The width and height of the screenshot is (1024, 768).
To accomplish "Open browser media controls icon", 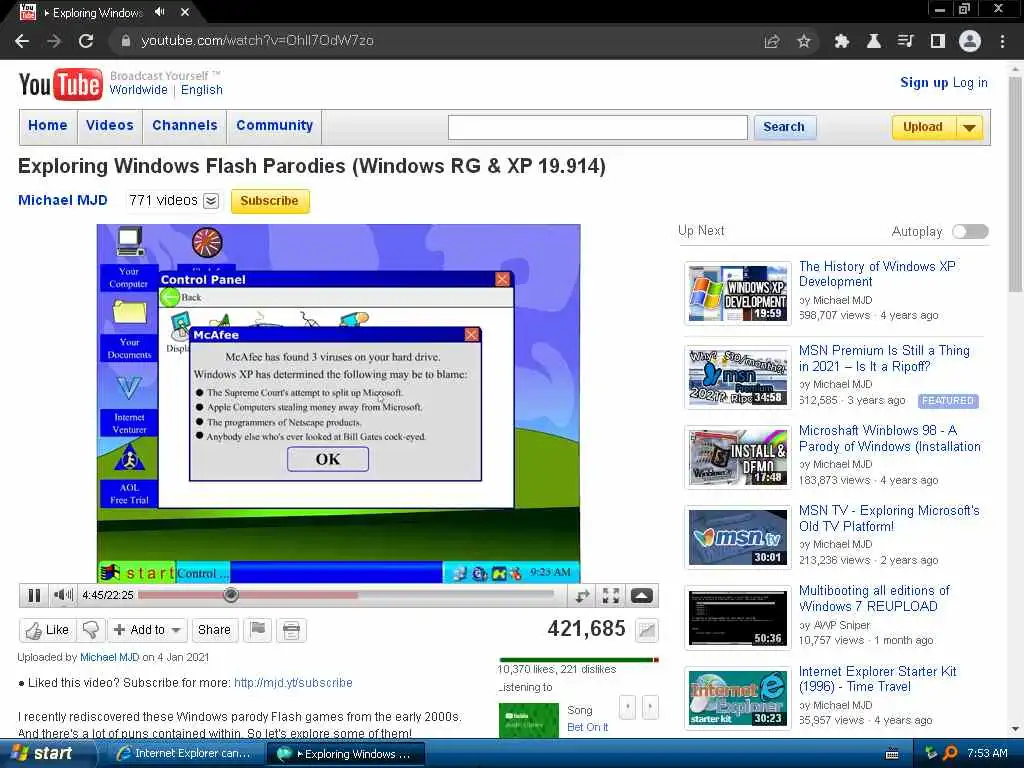I will pyautogui.click(x=905, y=41).
